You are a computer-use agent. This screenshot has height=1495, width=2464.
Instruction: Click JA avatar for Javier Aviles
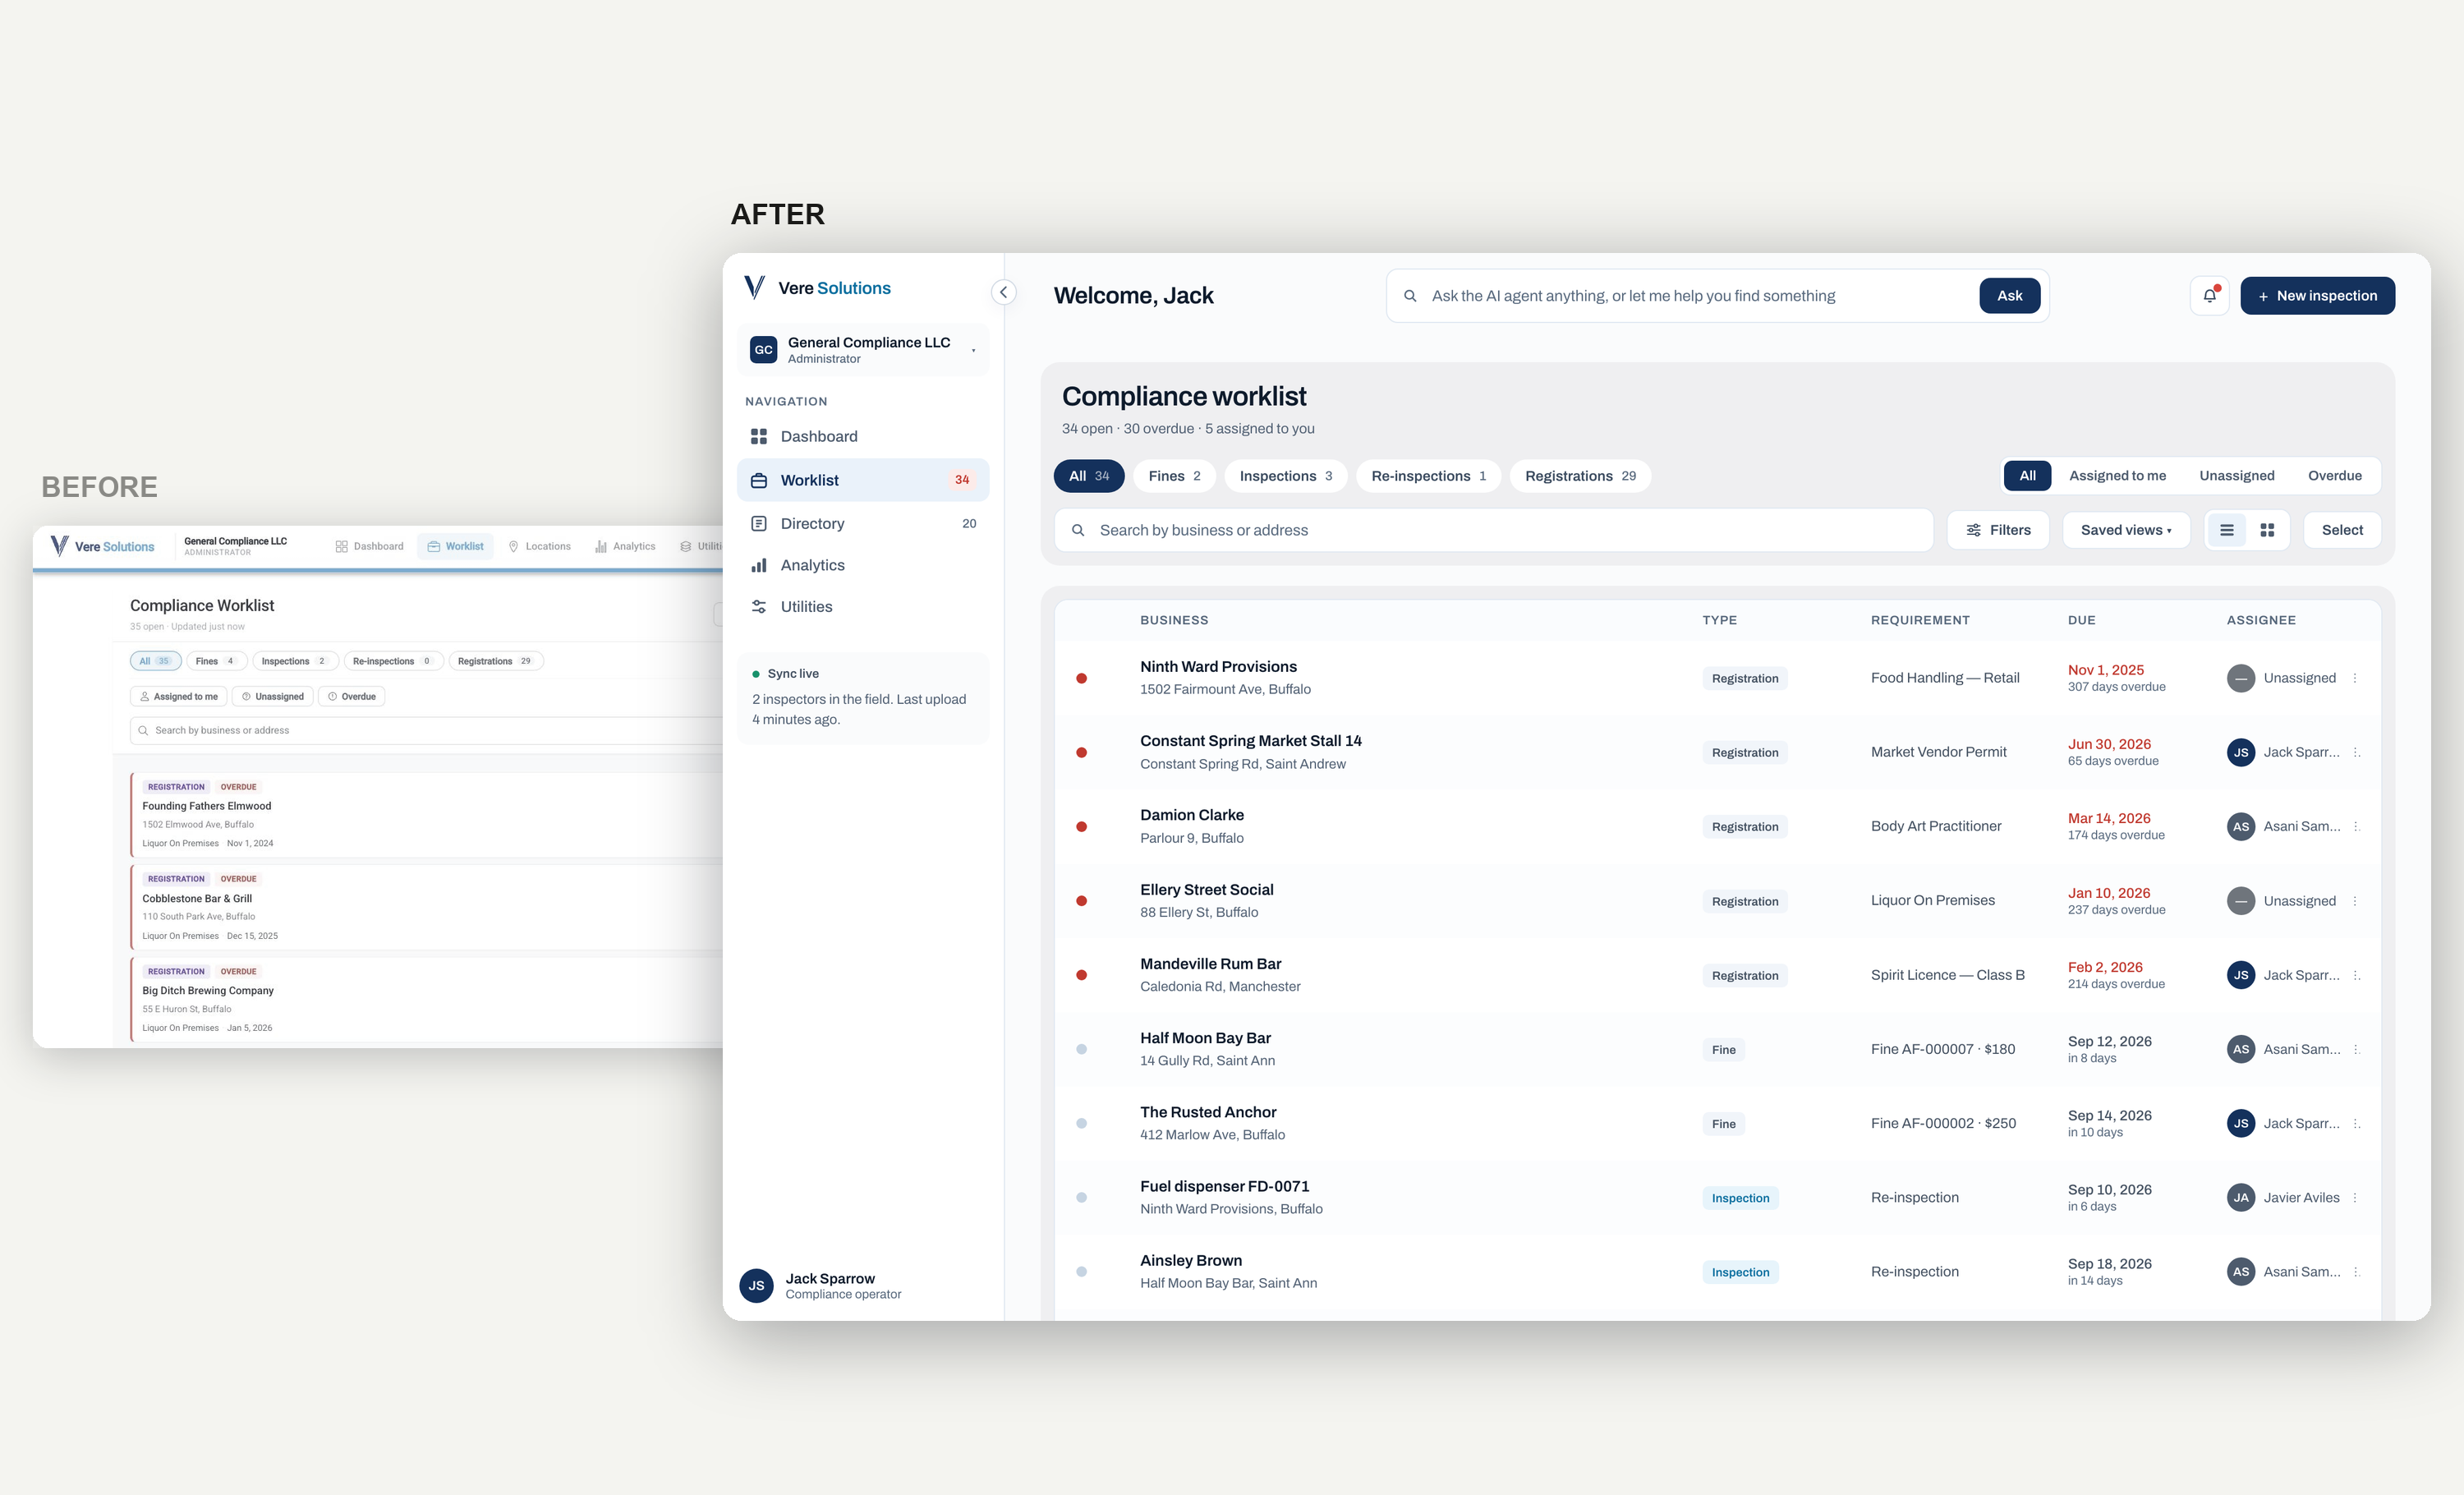click(x=2241, y=1198)
